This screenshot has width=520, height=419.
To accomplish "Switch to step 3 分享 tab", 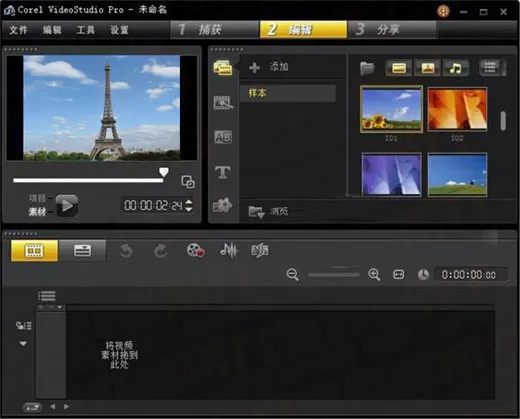I will click(392, 30).
